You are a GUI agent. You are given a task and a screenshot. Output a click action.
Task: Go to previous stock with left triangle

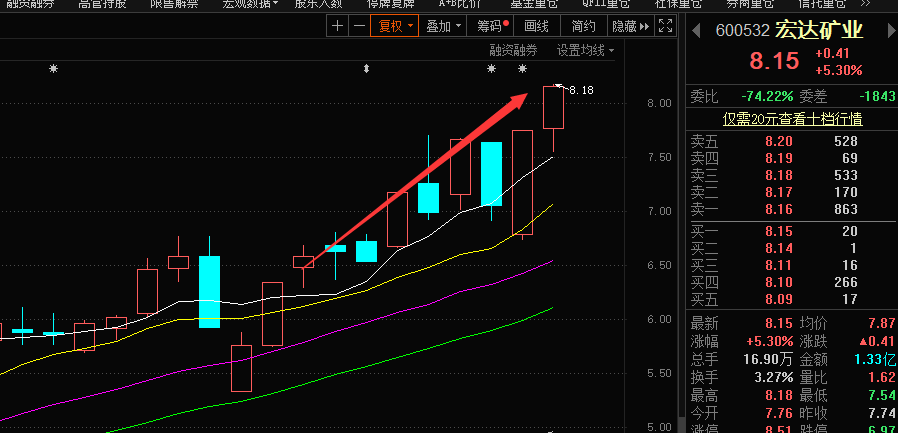coord(696,30)
